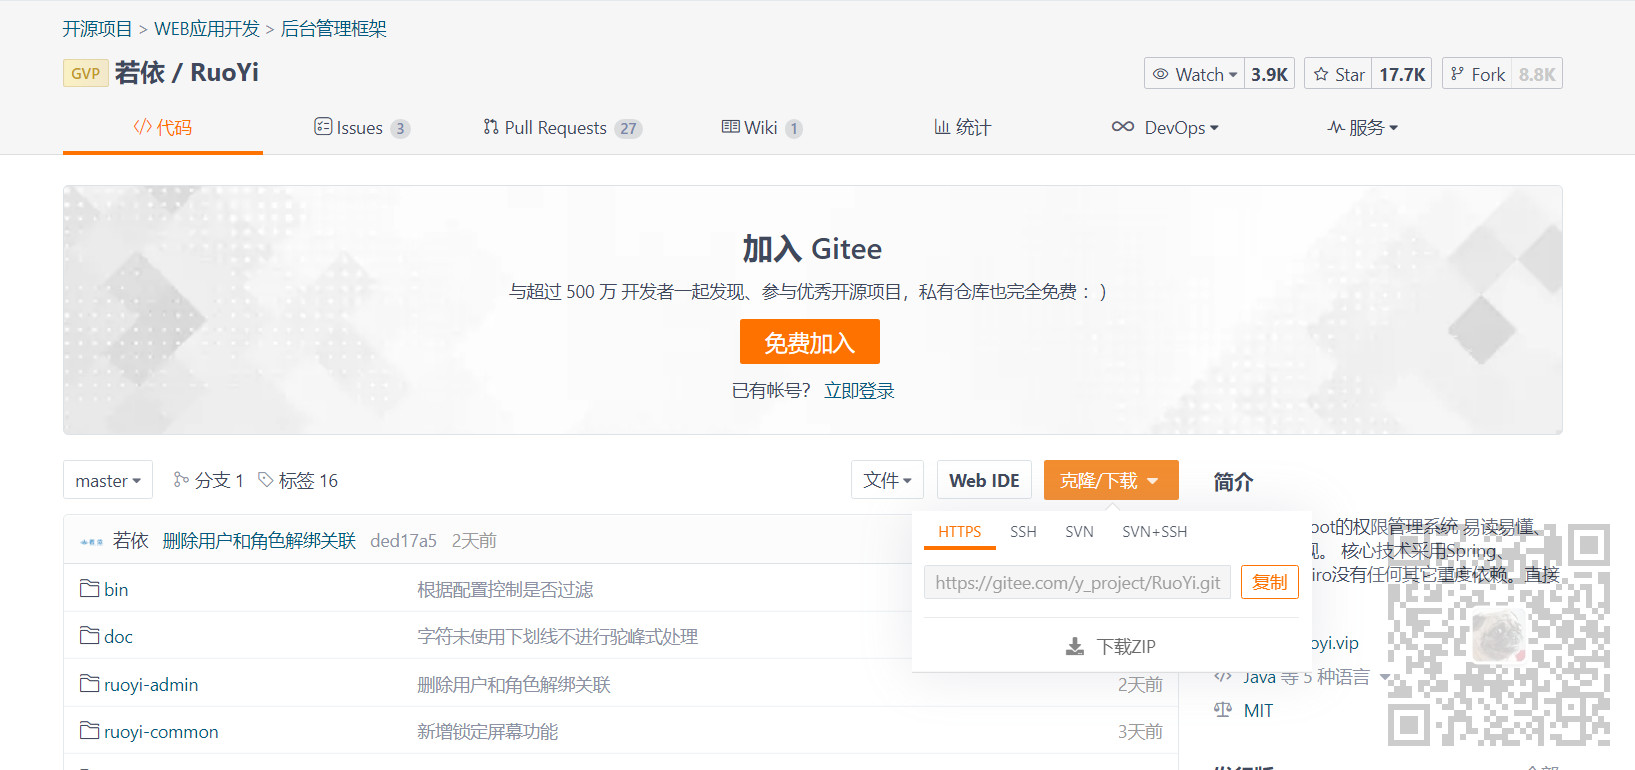Click the Wiki book icon
The height and width of the screenshot is (770, 1635).
[x=731, y=126]
